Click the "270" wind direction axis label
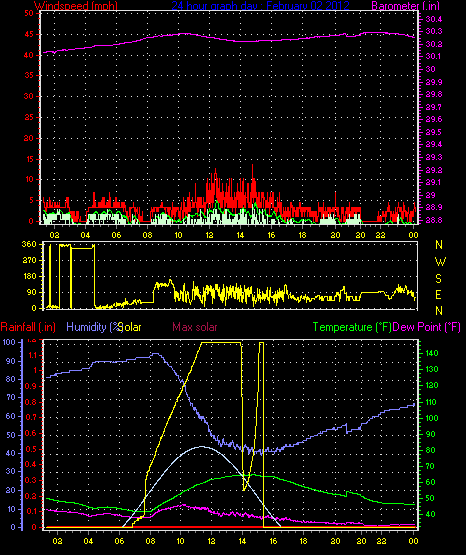The width and height of the screenshot is (466, 555). 29,260
